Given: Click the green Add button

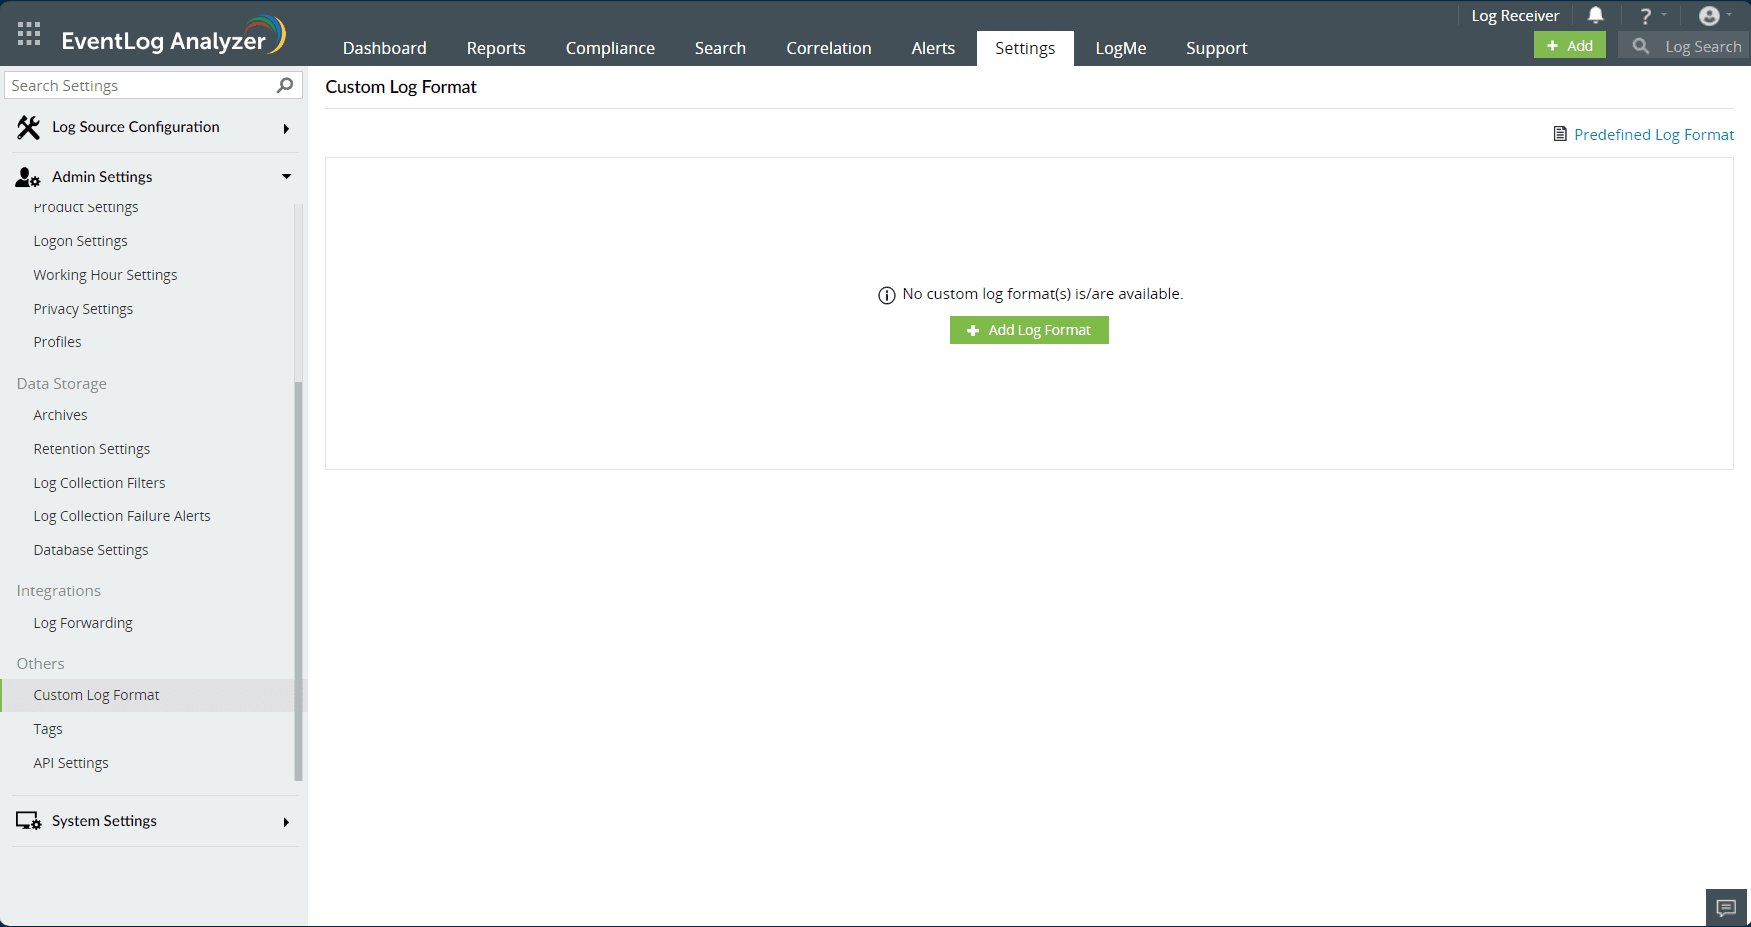Looking at the screenshot, I should pos(1569,45).
